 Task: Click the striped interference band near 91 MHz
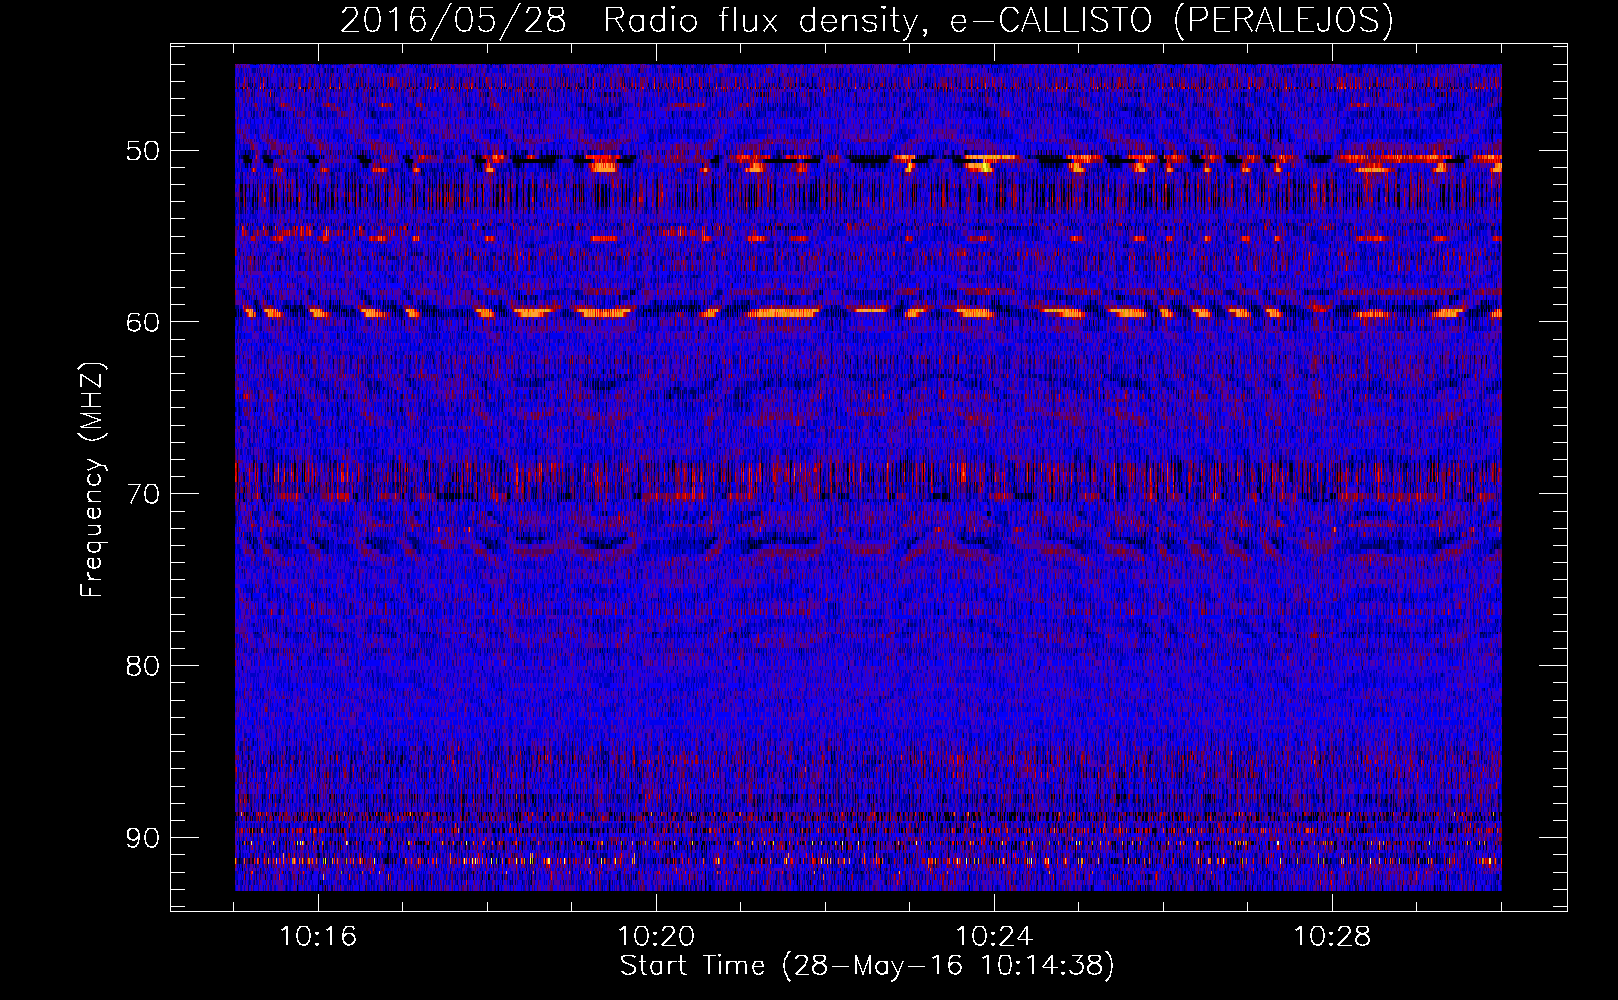[868, 860]
